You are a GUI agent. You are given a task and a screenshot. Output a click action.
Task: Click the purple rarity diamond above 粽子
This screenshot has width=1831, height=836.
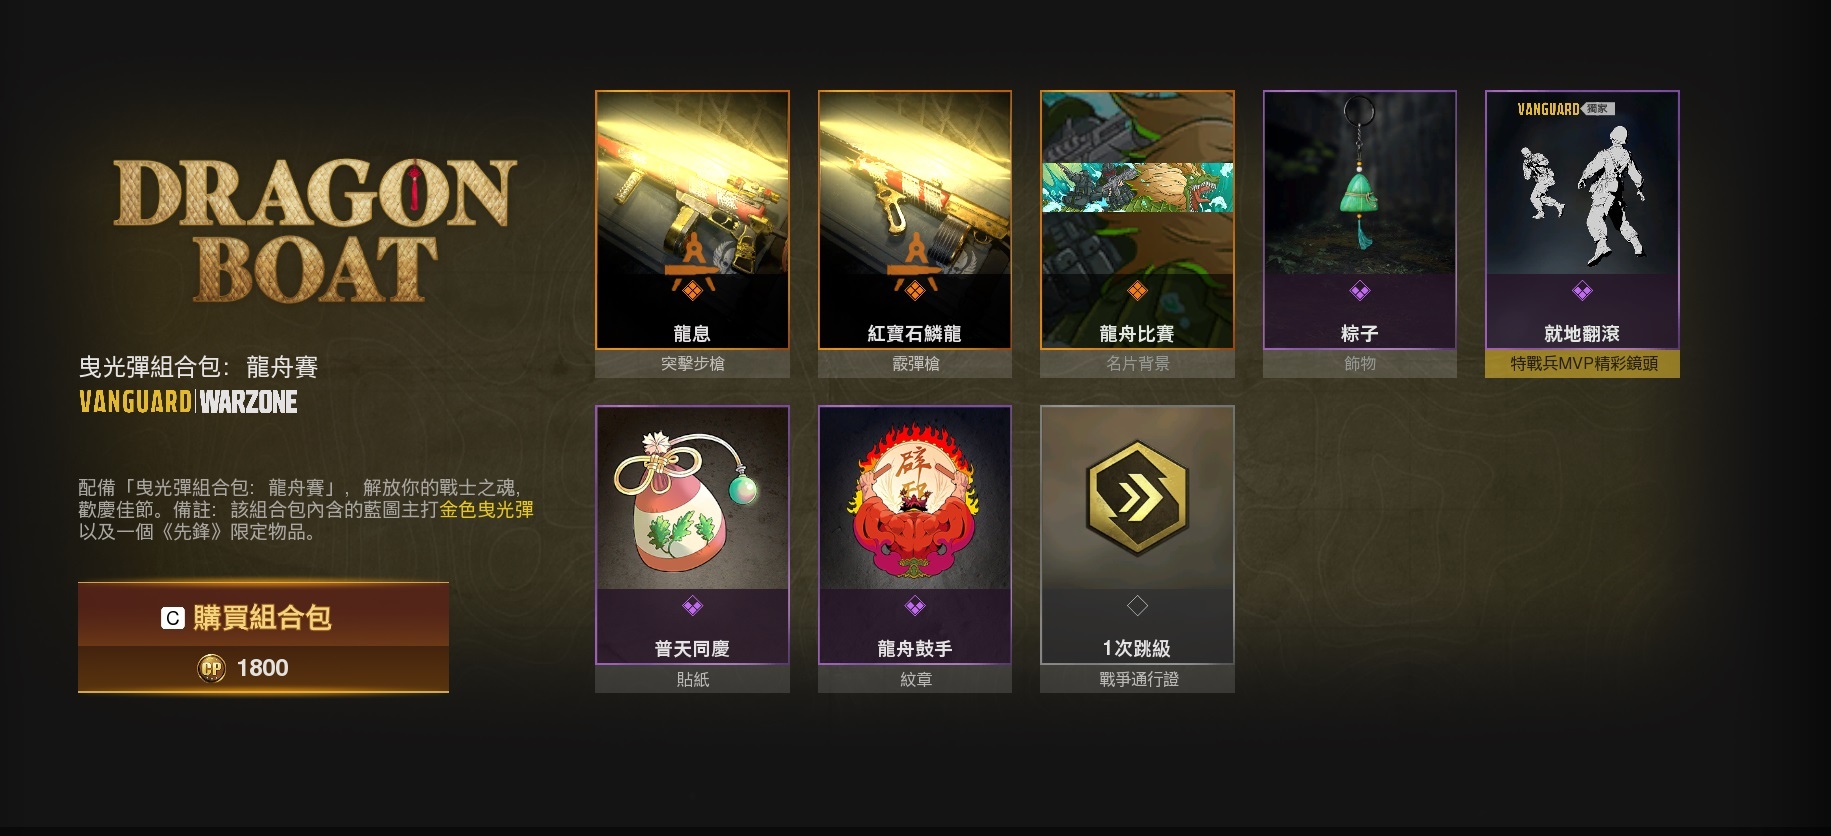1360,291
